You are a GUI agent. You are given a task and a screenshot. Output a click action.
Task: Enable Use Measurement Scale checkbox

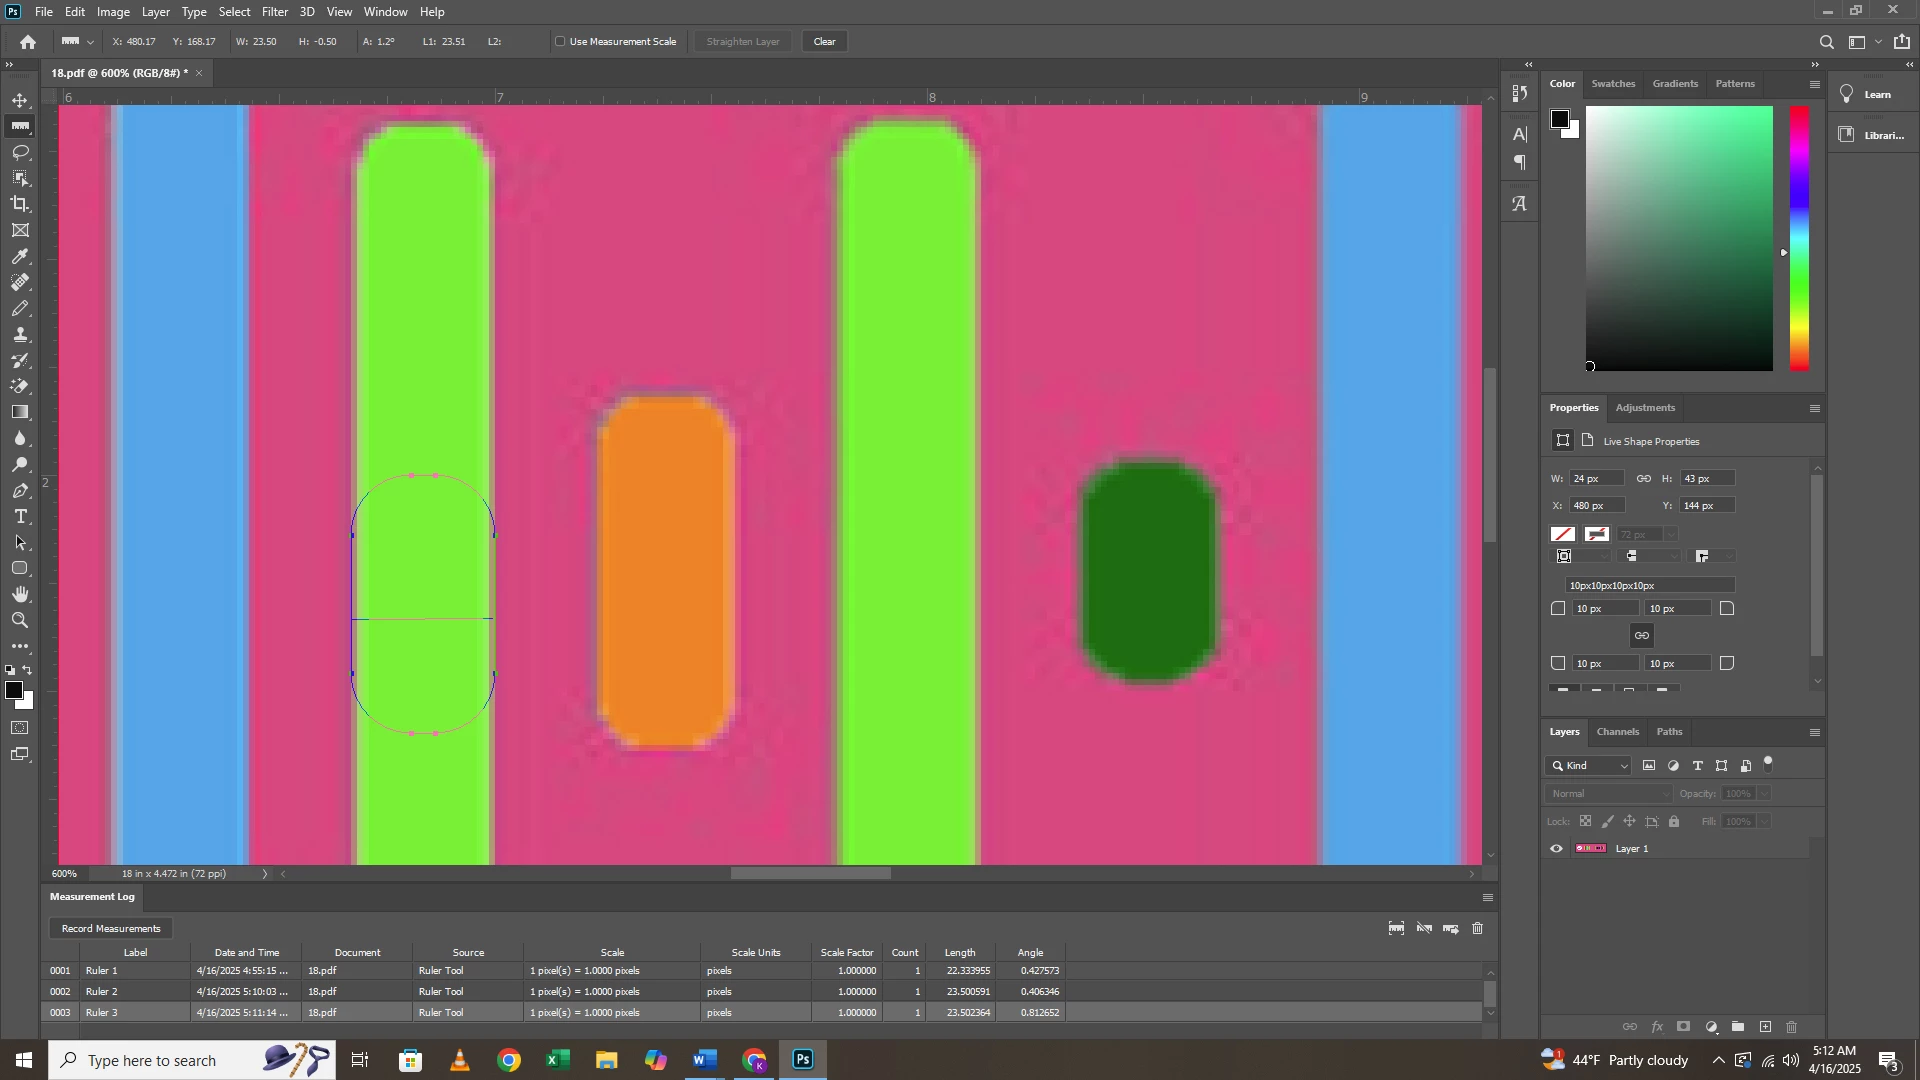[561, 42]
